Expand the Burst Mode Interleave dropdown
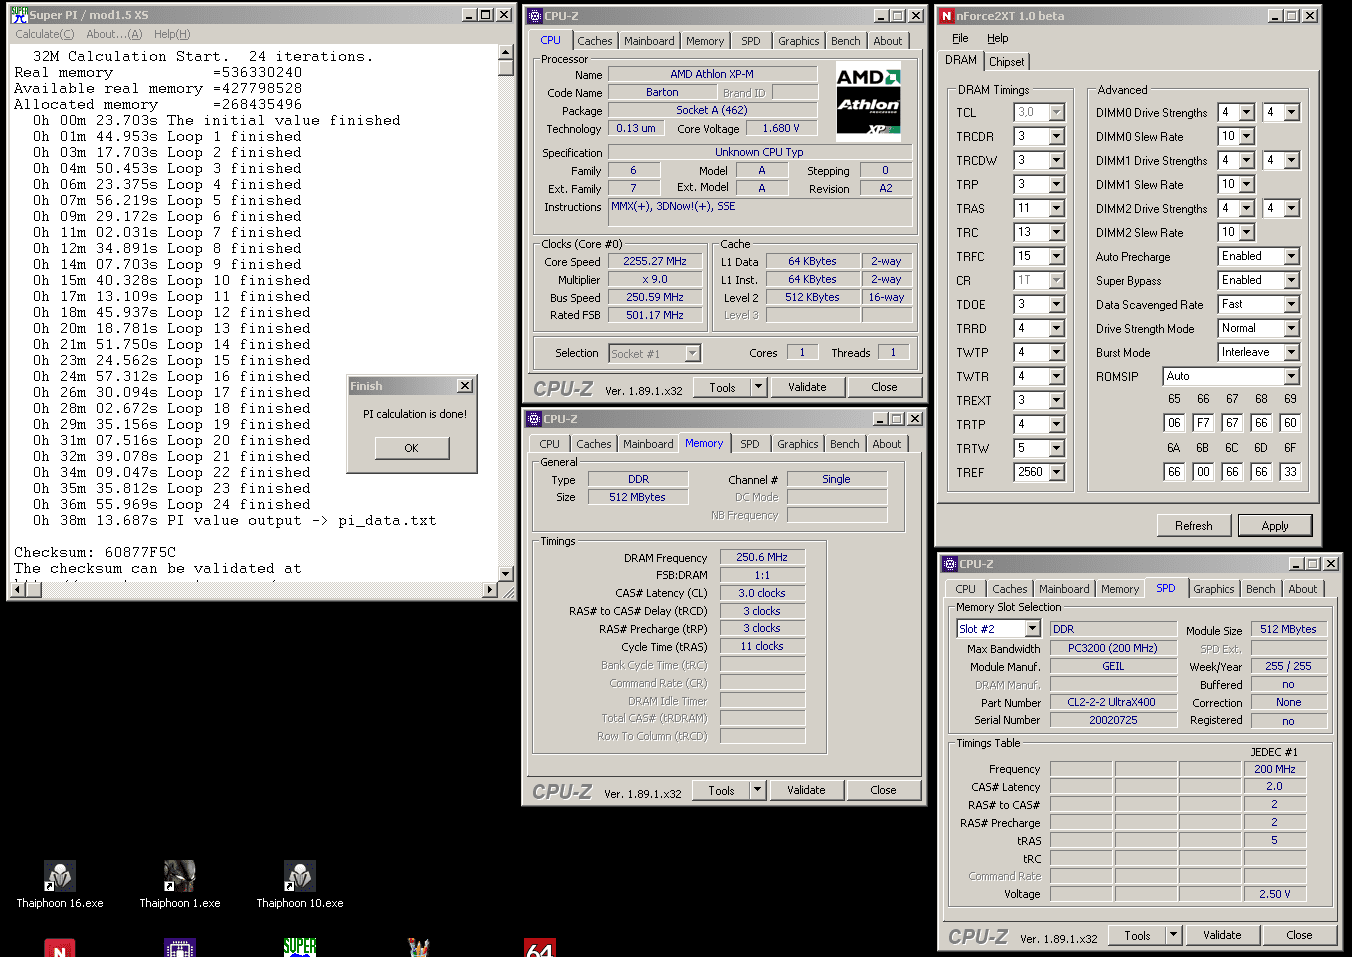1352x957 pixels. point(1291,352)
